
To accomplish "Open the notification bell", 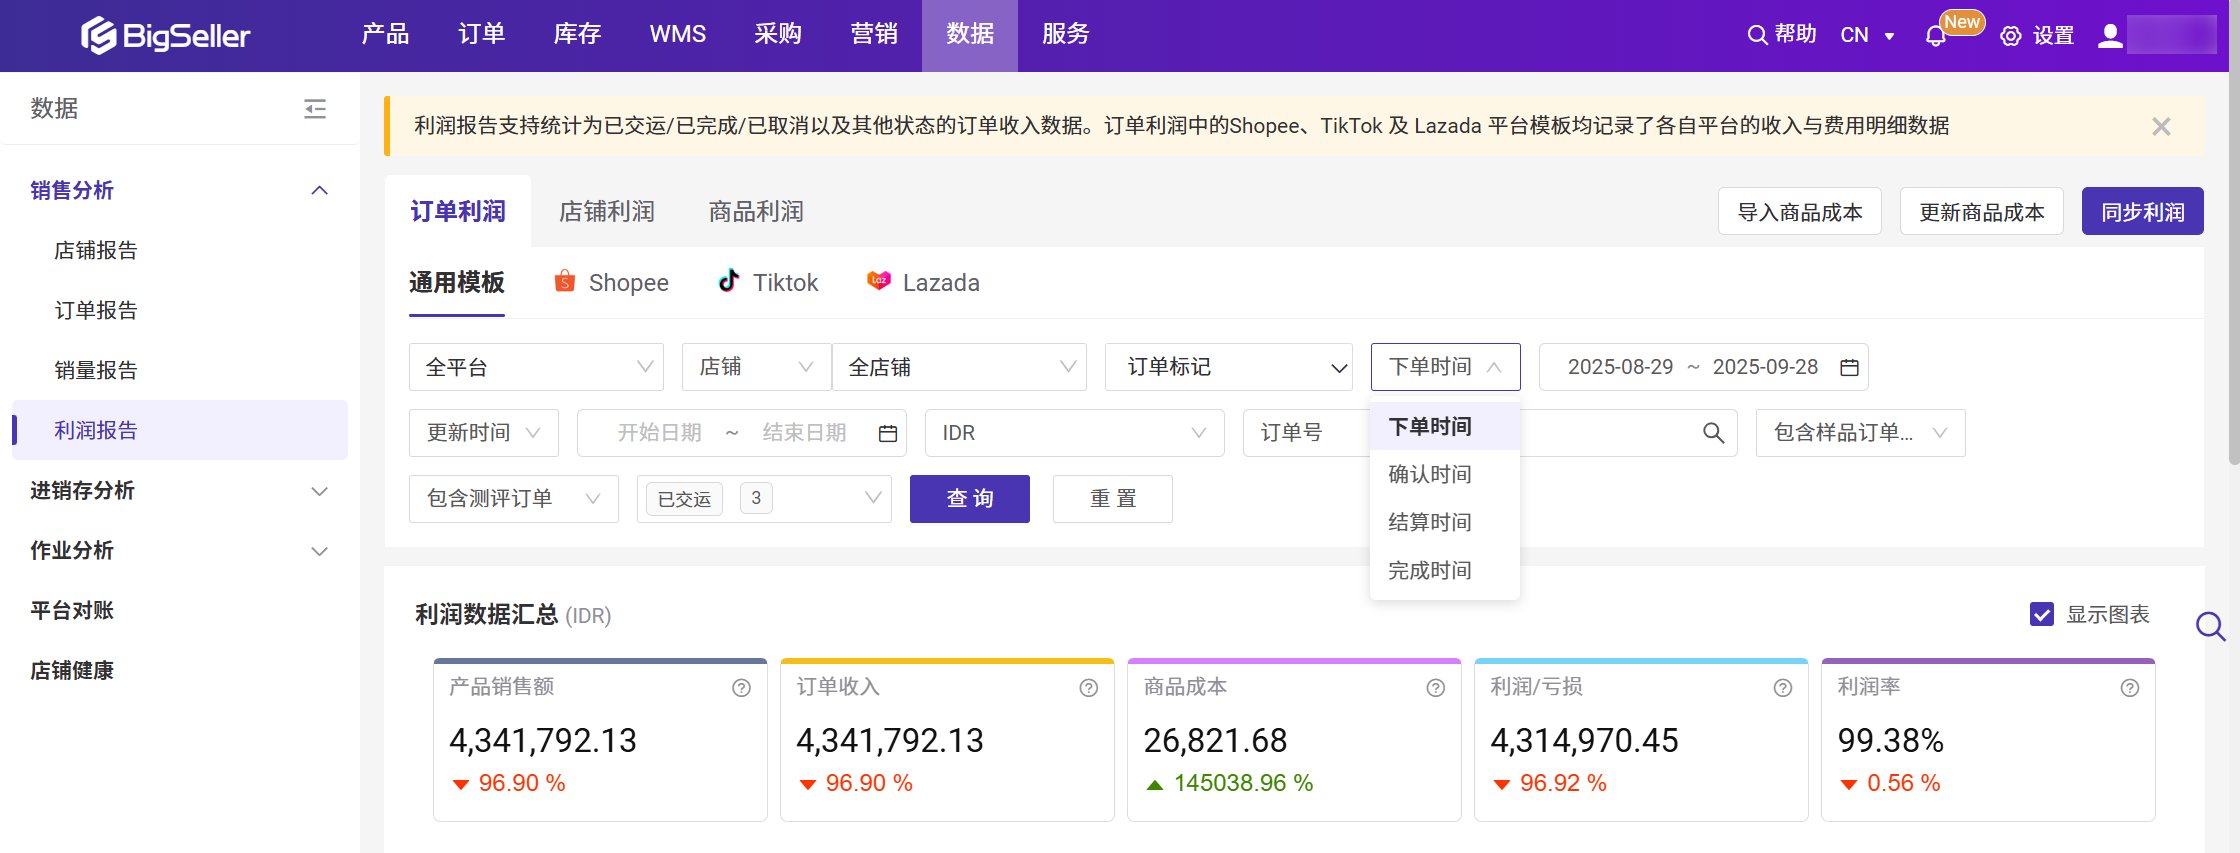I will click(x=1935, y=36).
